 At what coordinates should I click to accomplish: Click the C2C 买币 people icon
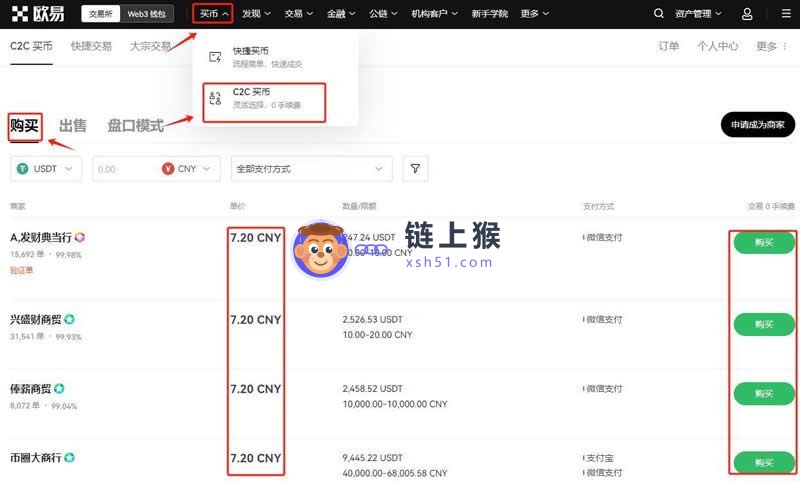(215, 98)
